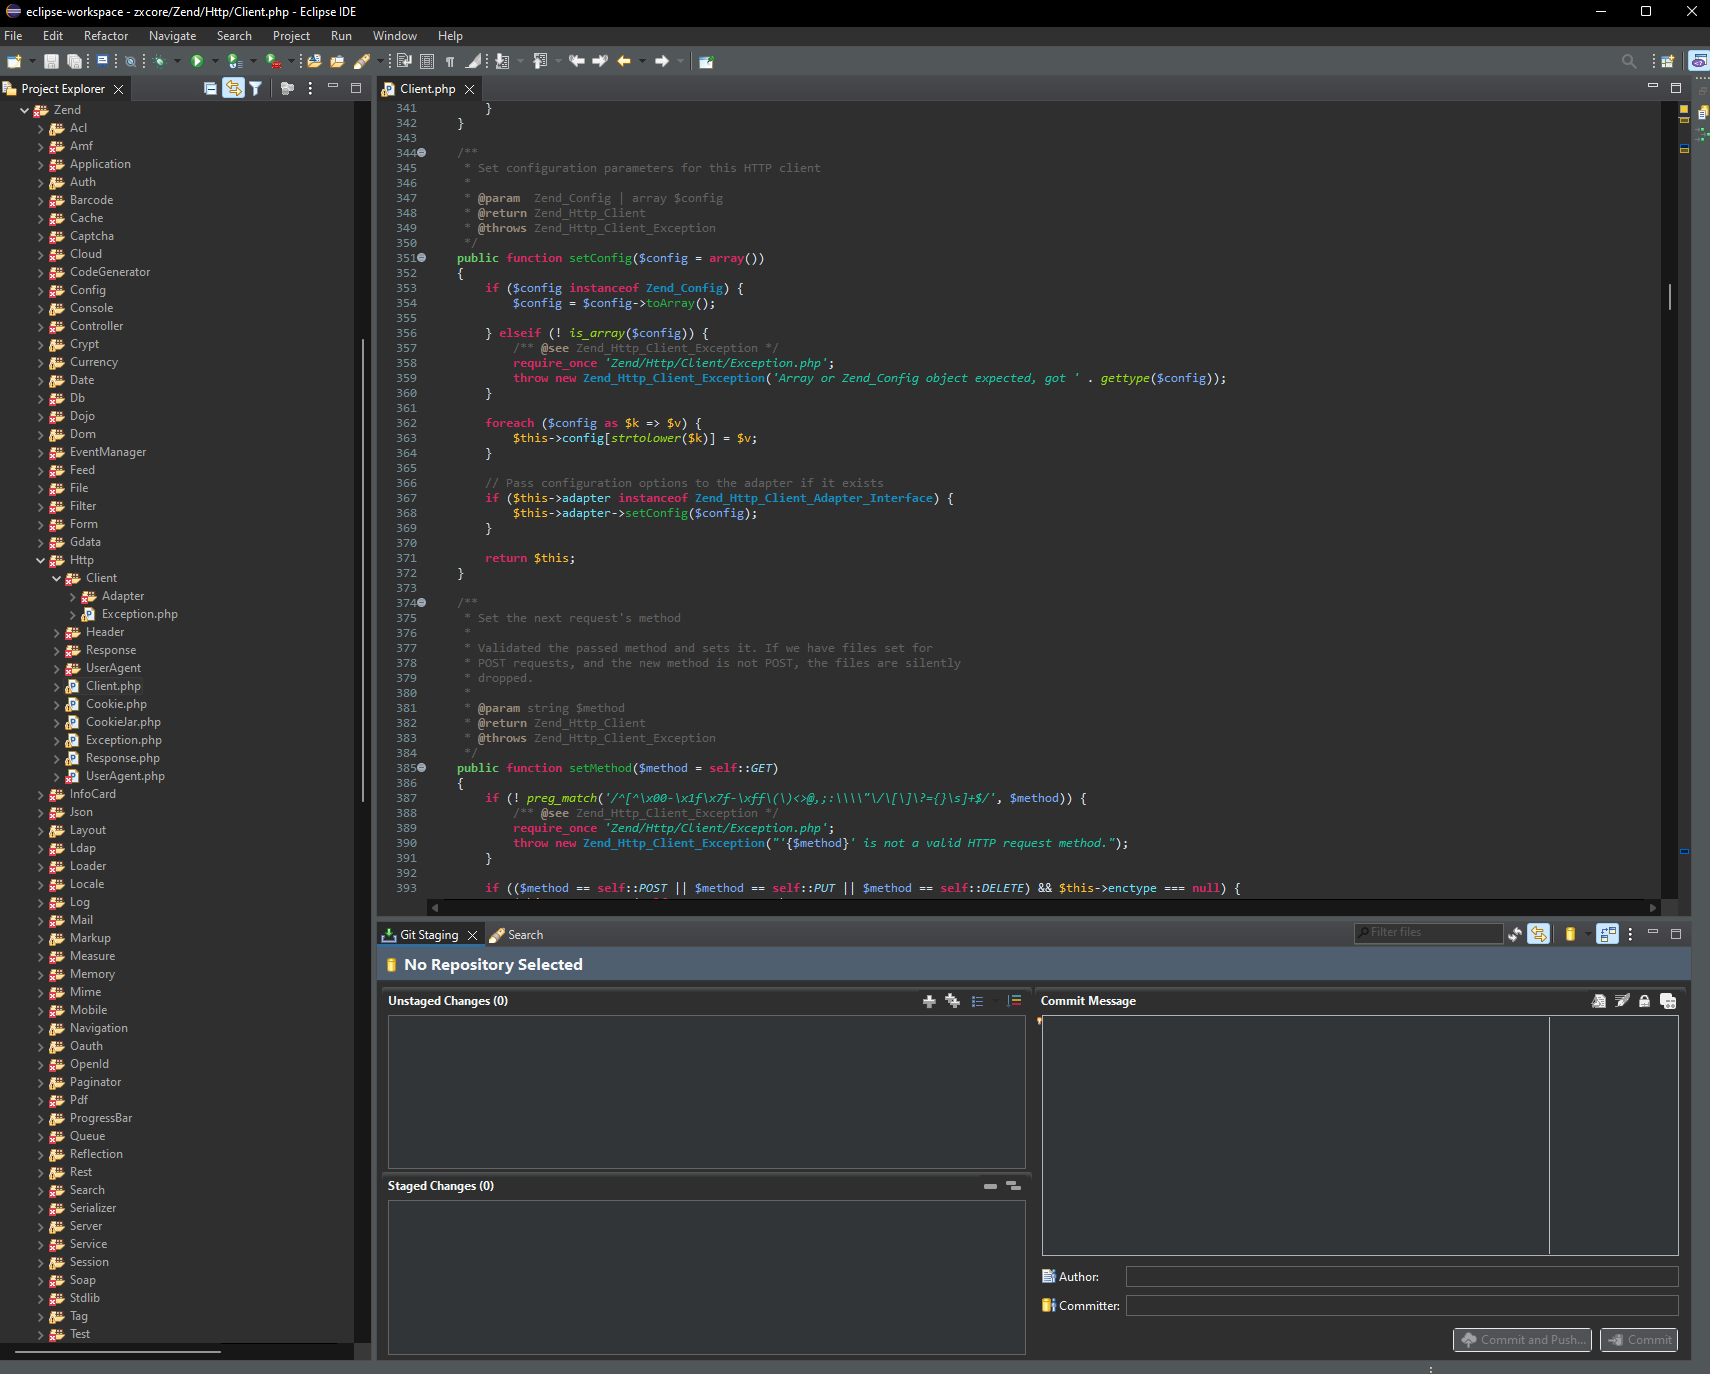Open Project Explorer filter funnel icon
The image size is (1710, 1374).
(256, 88)
